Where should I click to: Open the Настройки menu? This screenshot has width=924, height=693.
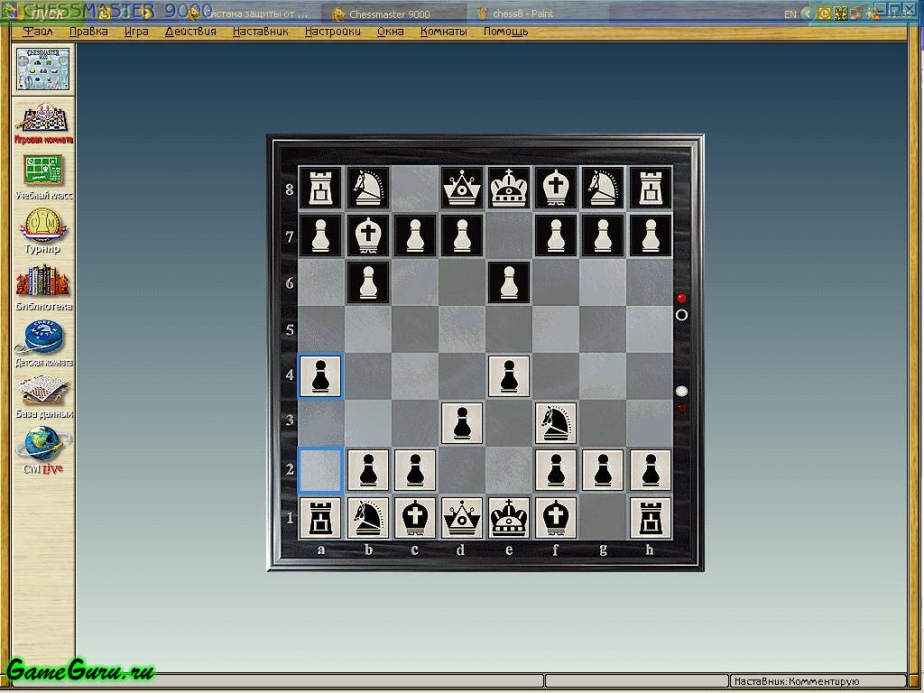pos(332,32)
